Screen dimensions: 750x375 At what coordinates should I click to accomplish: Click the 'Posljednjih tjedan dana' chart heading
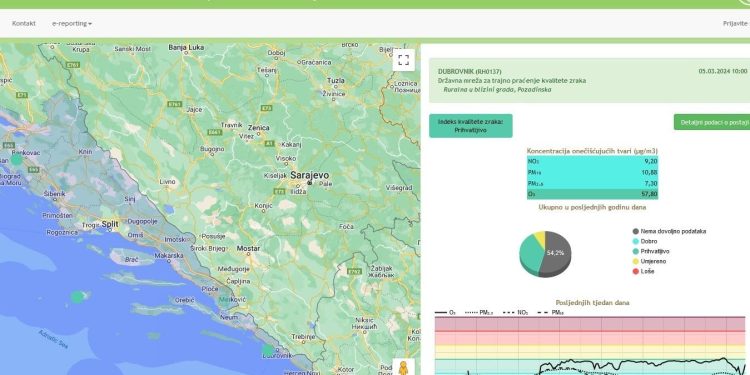click(592, 302)
